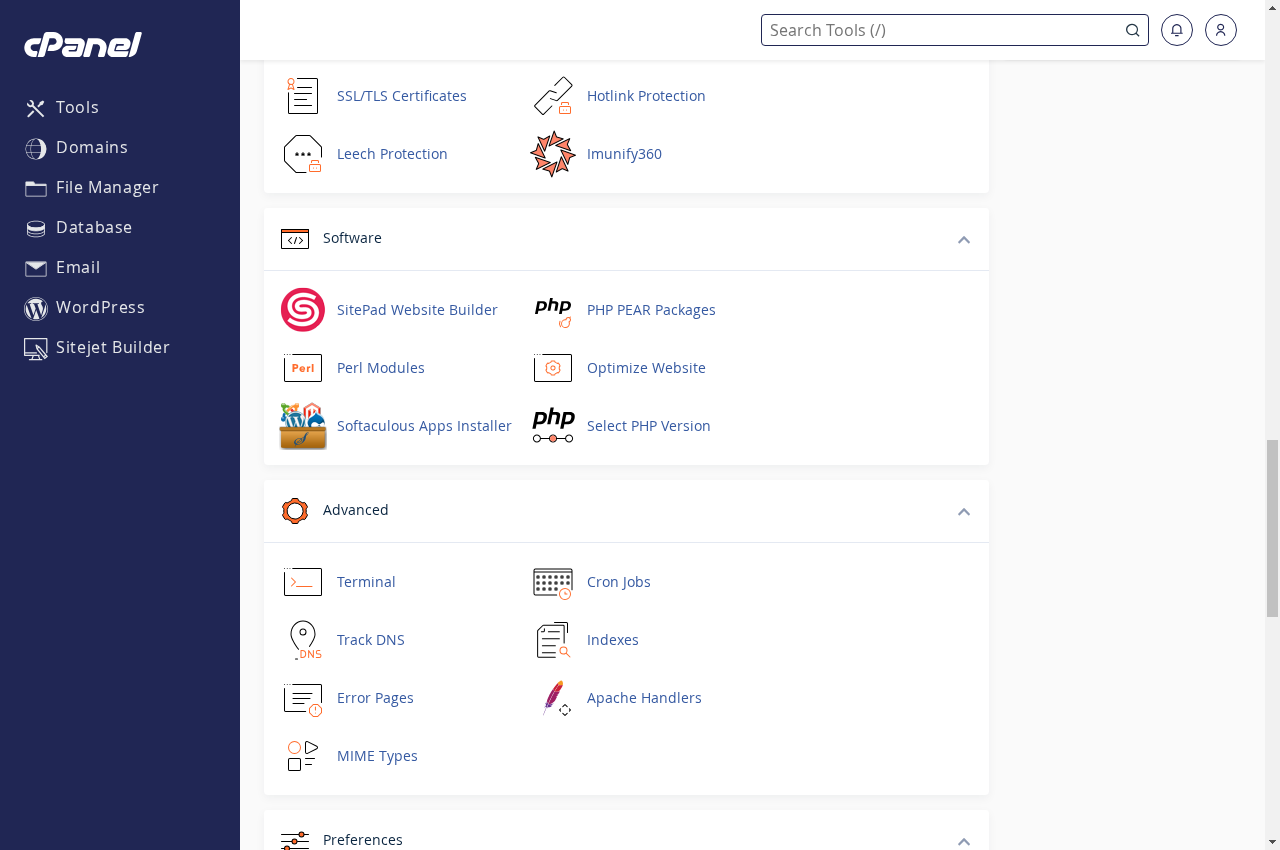1280x850 pixels.
Task: Click the search magnifier icon
Action: click(x=1133, y=30)
